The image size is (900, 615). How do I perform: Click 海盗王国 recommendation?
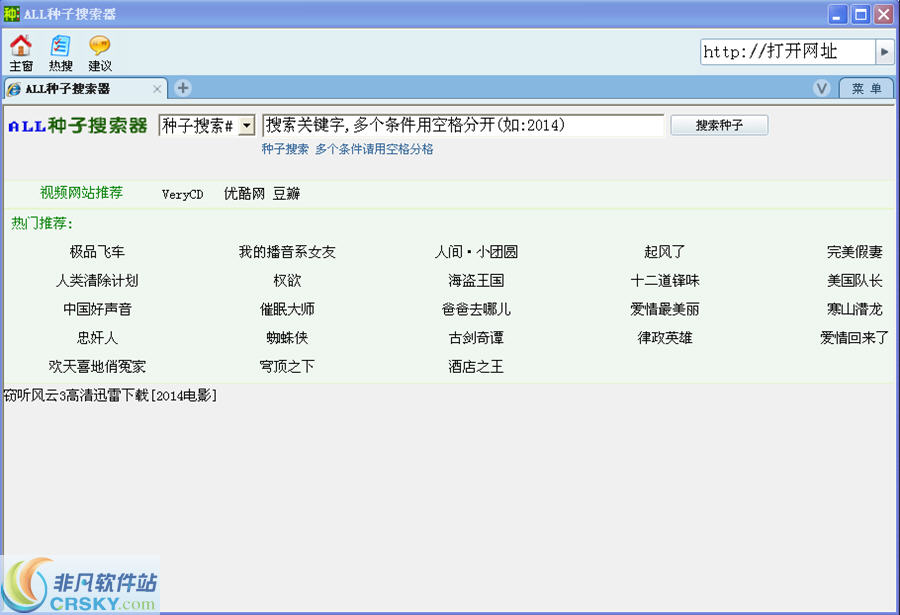coord(476,280)
